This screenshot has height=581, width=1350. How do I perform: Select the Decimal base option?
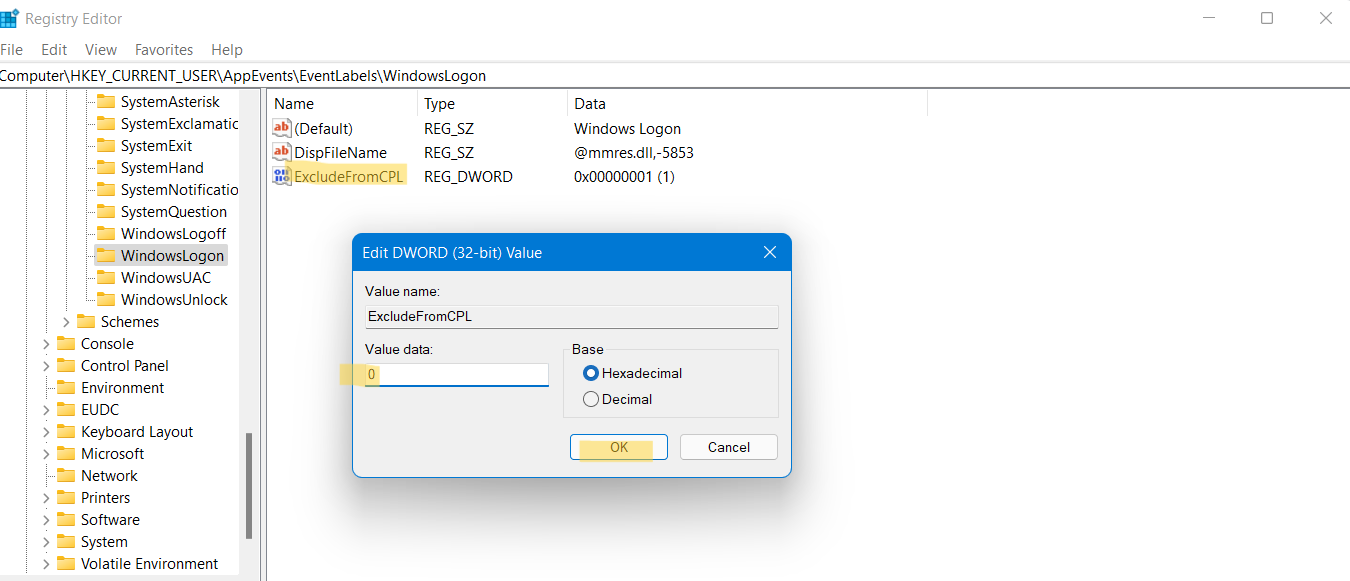pyautogui.click(x=590, y=398)
